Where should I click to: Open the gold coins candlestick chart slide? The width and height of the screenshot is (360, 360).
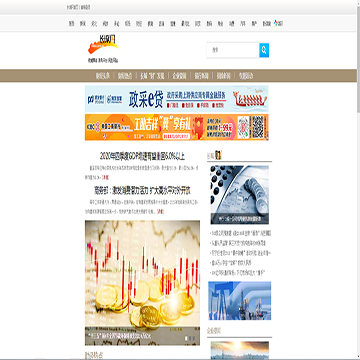(142, 283)
